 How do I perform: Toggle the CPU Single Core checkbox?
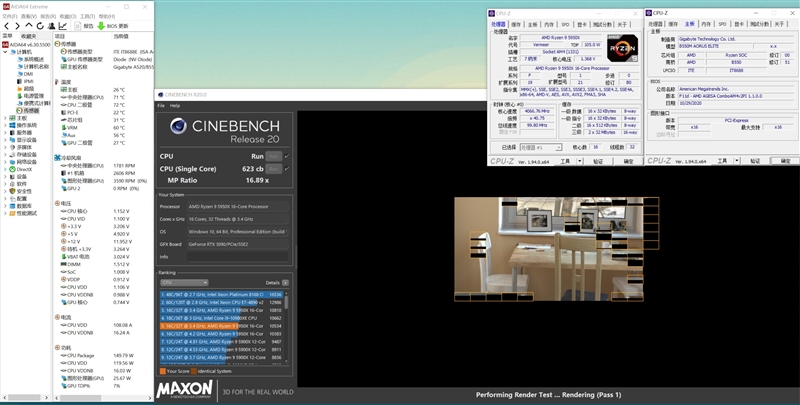pyautogui.click(x=286, y=170)
